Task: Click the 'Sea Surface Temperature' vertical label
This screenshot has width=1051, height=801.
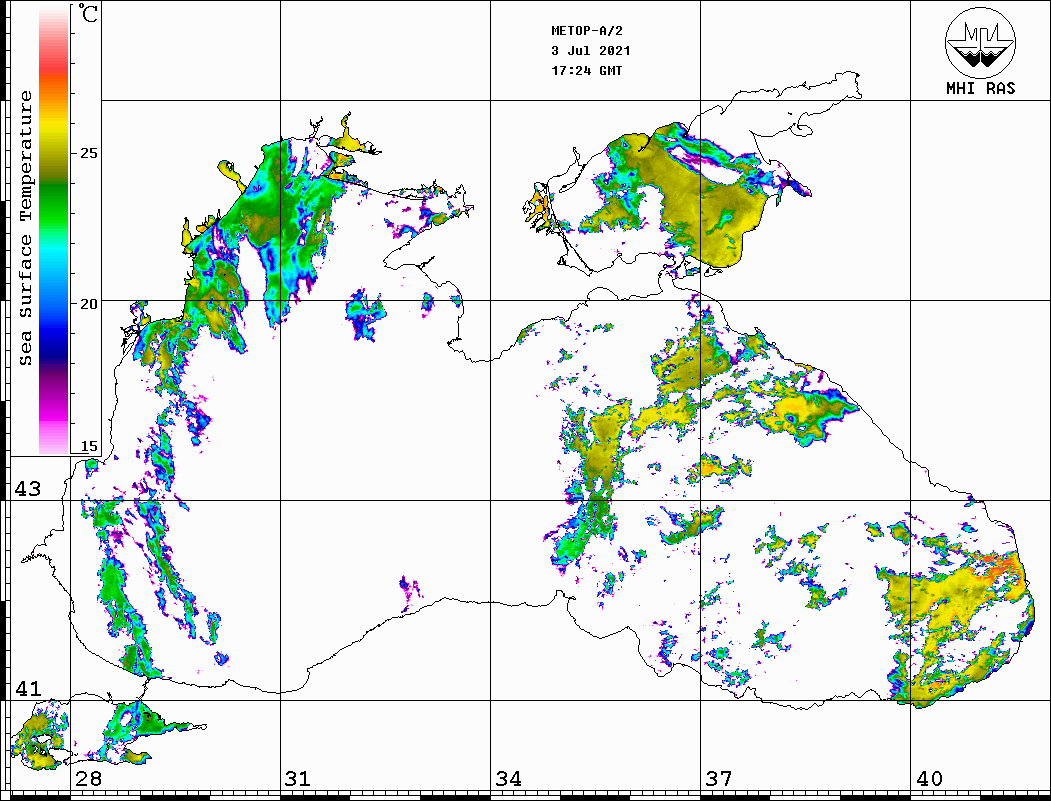Action: 25,228
